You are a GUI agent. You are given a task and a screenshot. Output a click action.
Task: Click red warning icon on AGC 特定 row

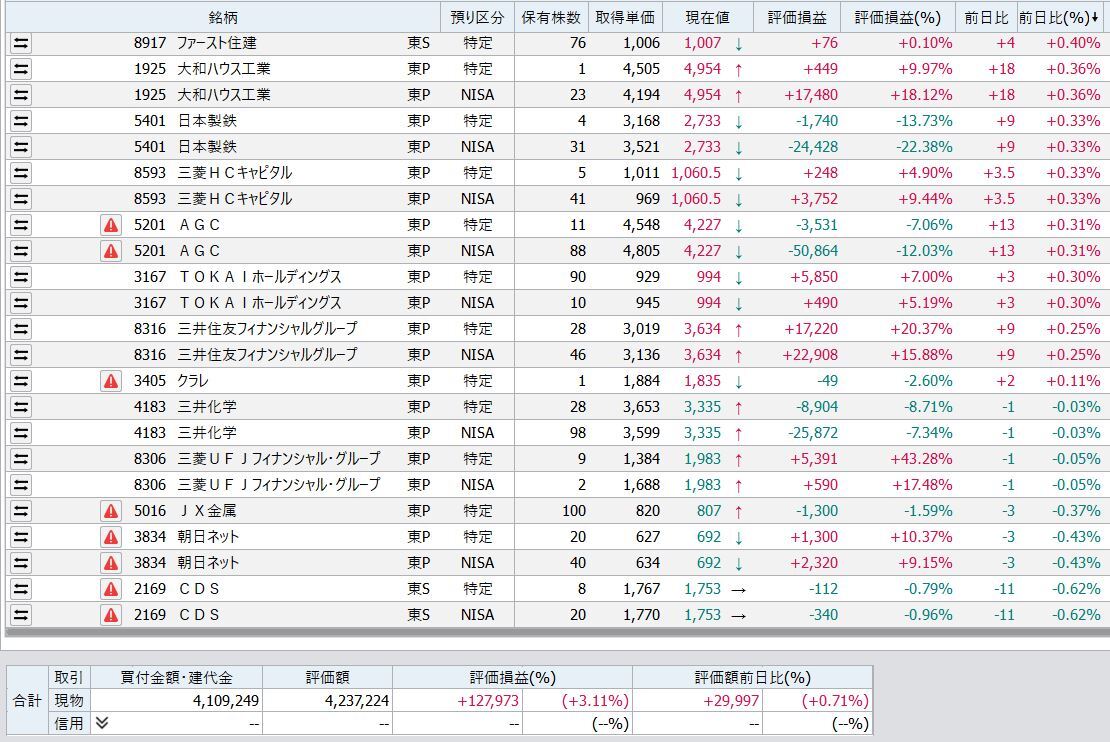(111, 225)
